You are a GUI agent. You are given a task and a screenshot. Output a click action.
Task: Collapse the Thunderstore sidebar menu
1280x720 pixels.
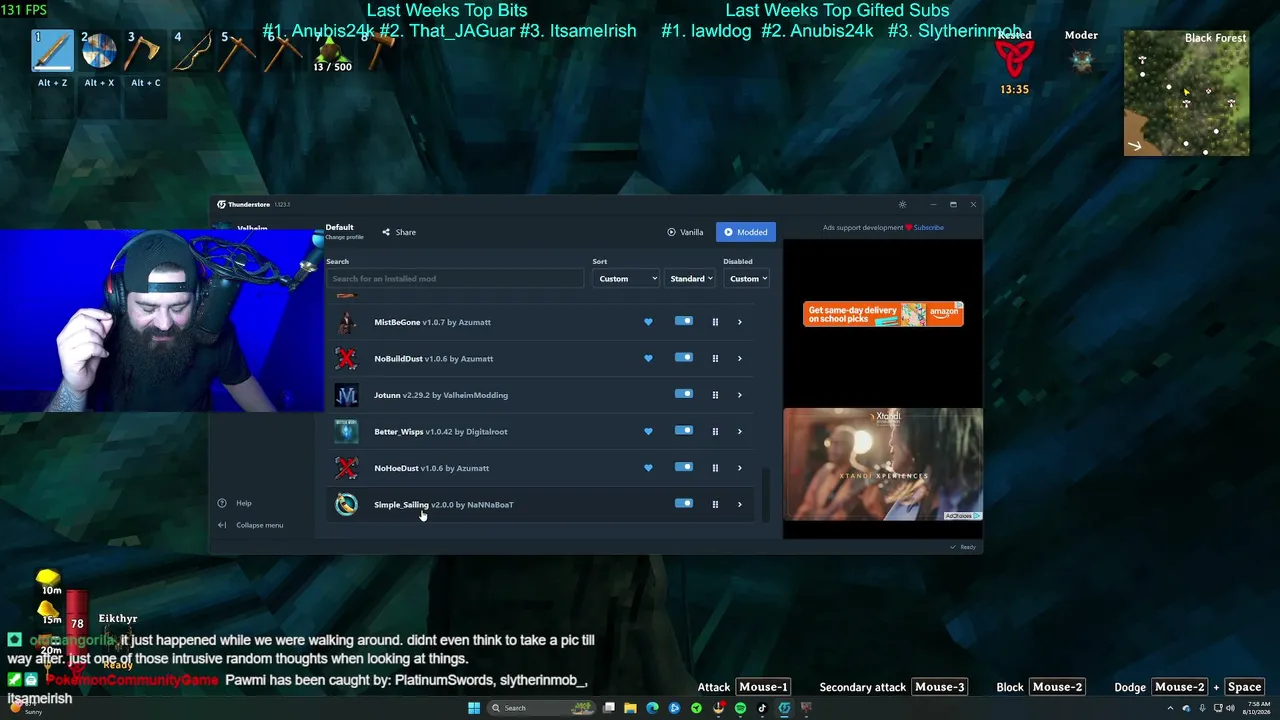point(251,525)
